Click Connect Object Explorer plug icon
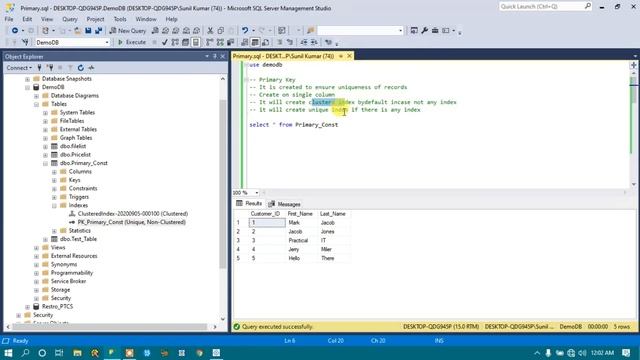 40,68
